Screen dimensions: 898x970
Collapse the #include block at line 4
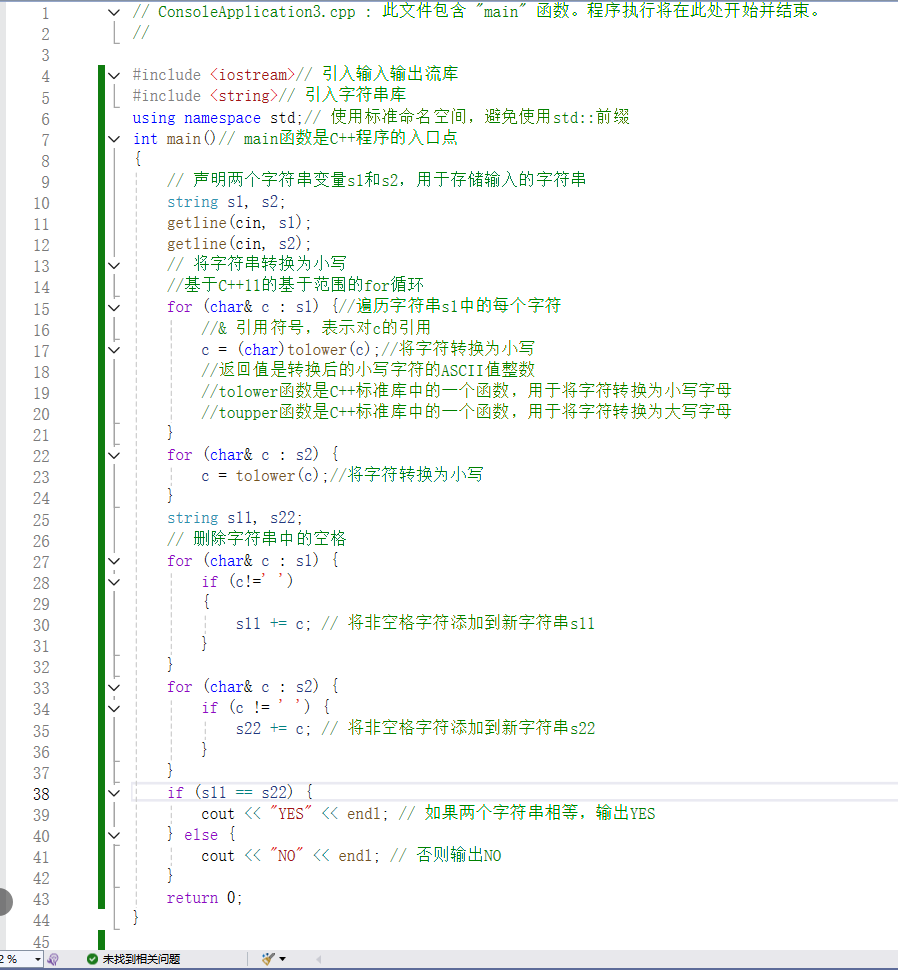tap(114, 75)
